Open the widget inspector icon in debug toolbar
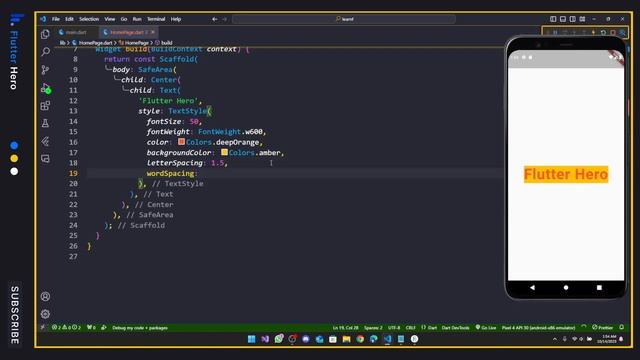The width and height of the screenshot is (640, 360). [622, 32]
